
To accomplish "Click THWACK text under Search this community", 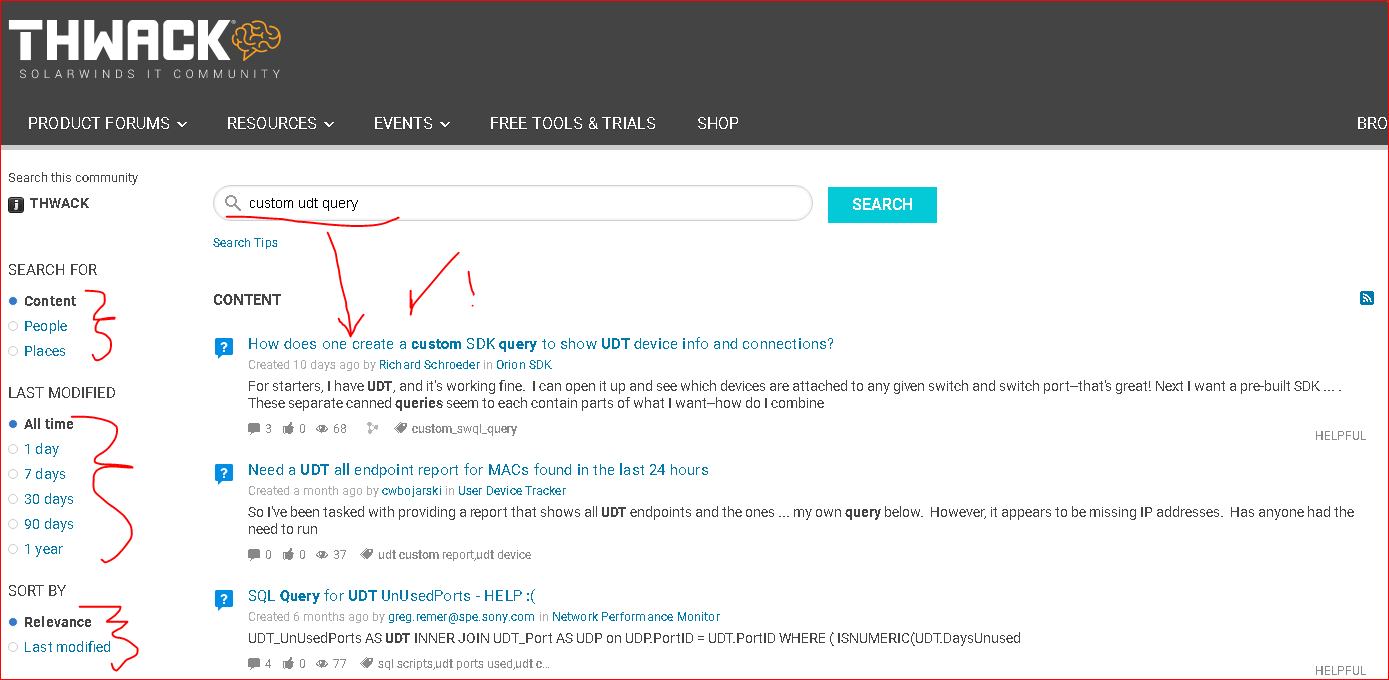I will [x=59, y=203].
